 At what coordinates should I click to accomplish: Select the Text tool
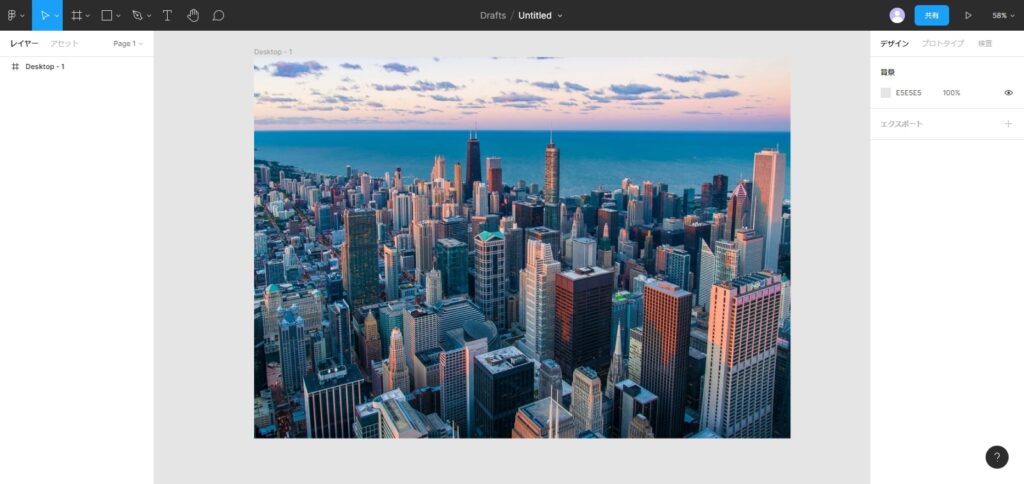(167, 15)
